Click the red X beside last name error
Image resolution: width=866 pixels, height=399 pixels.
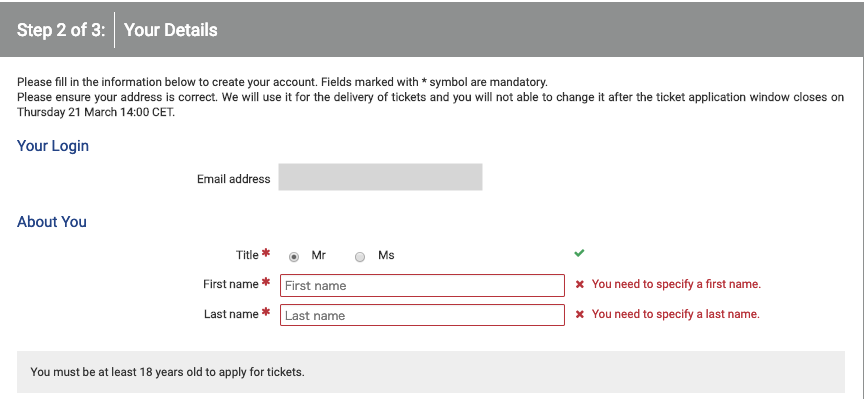[x=579, y=314]
